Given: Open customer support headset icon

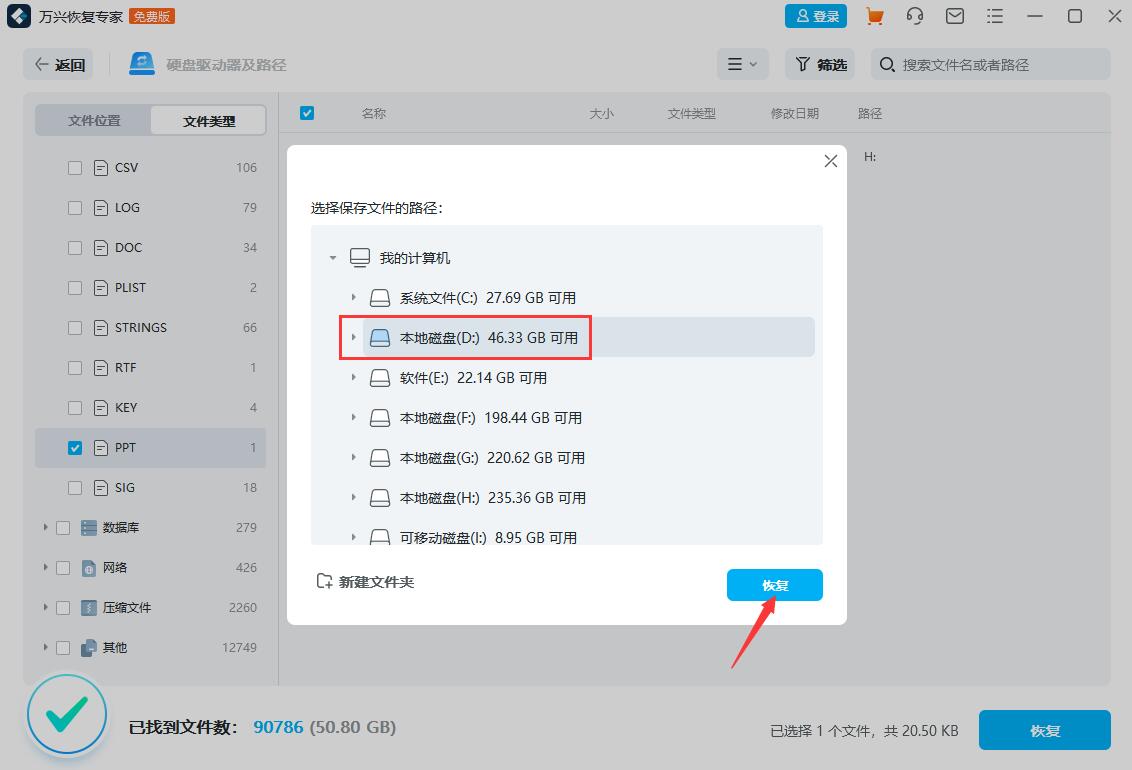Looking at the screenshot, I should pyautogui.click(x=914, y=16).
